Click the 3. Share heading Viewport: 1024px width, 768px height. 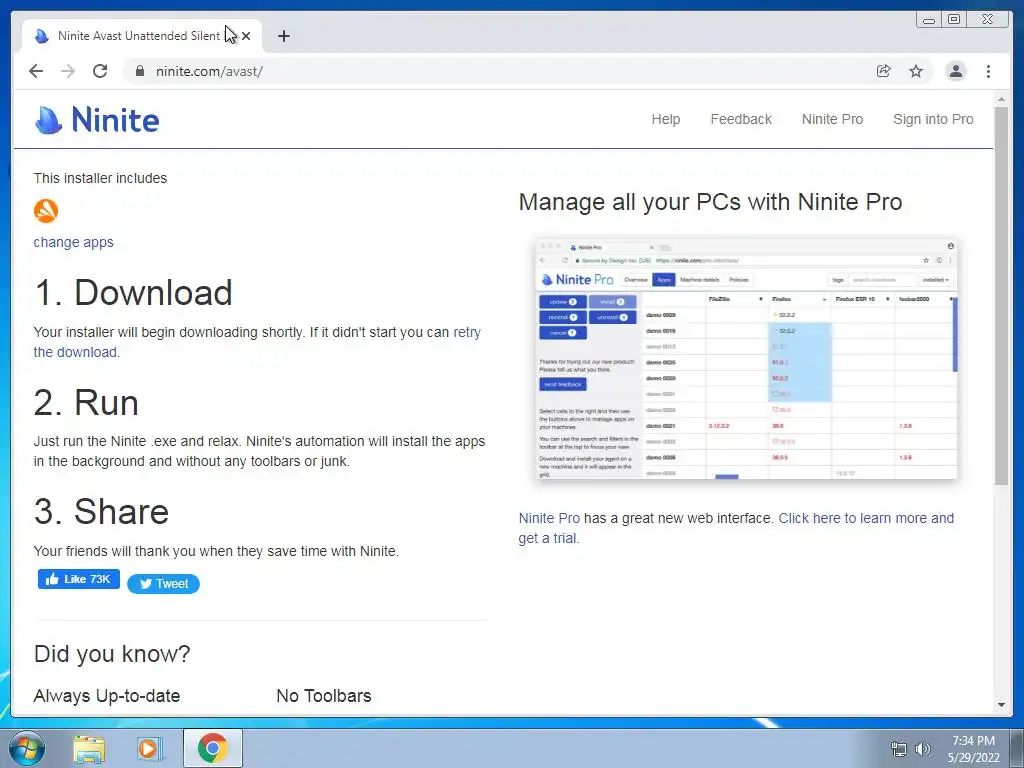[x=101, y=511]
